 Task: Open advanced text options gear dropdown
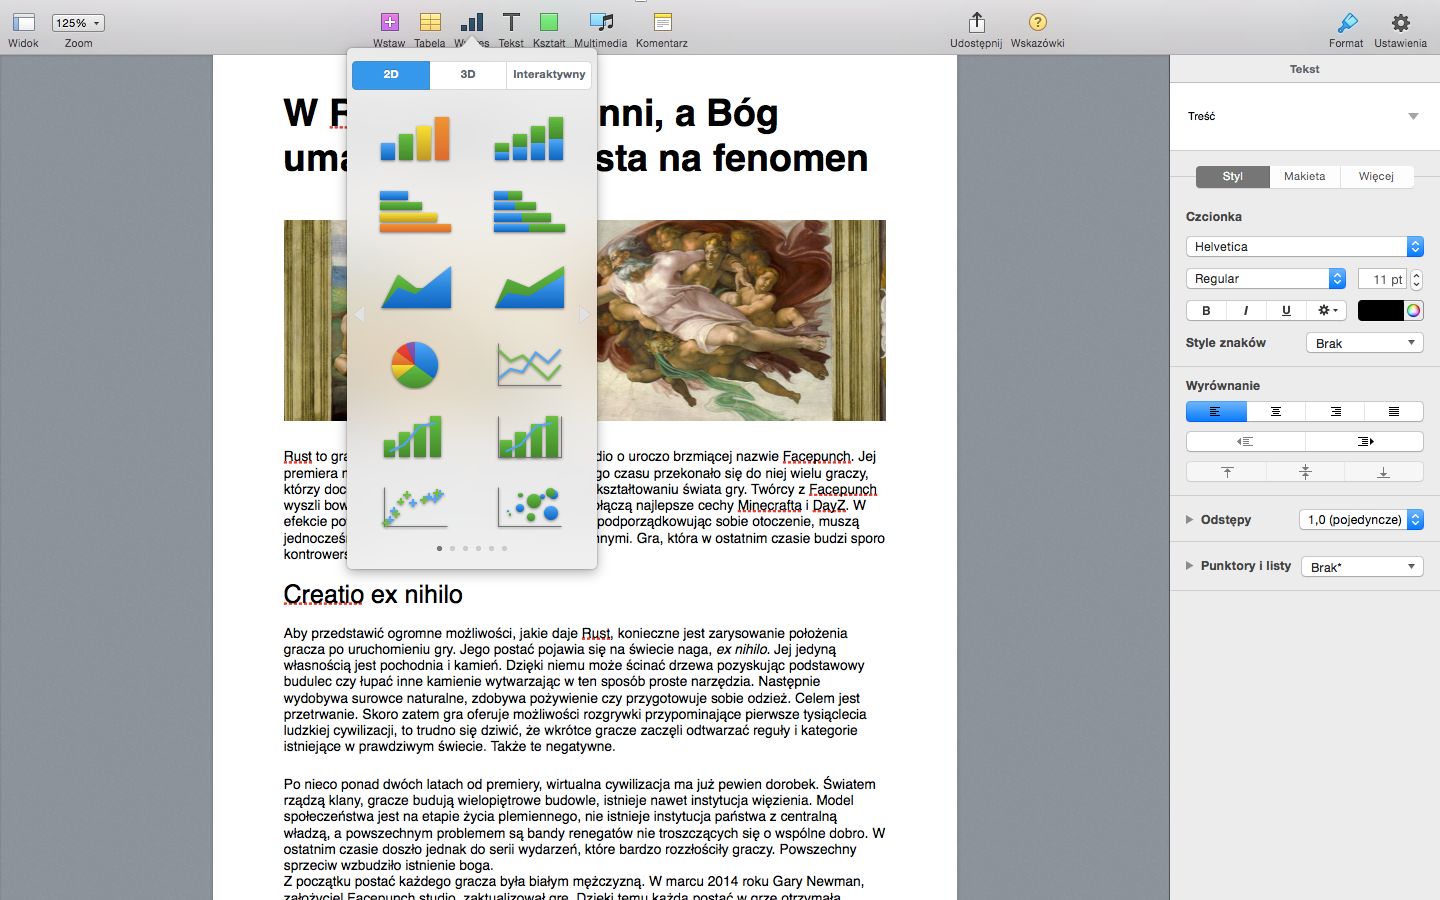(x=1327, y=310)
